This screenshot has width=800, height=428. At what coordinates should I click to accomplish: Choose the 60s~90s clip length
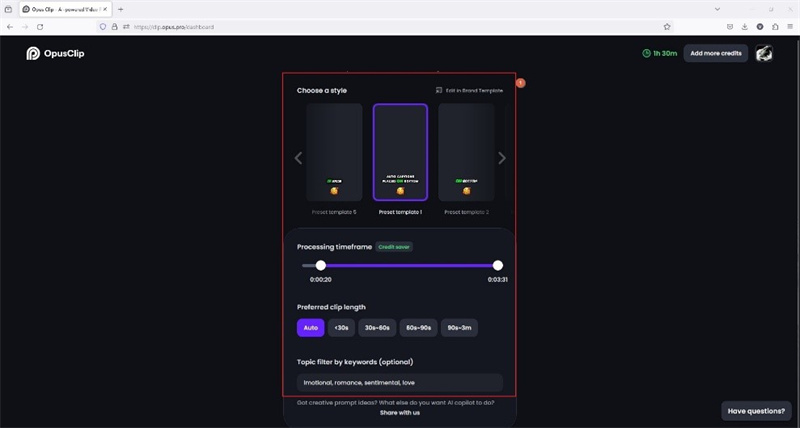tap(418, 328)
